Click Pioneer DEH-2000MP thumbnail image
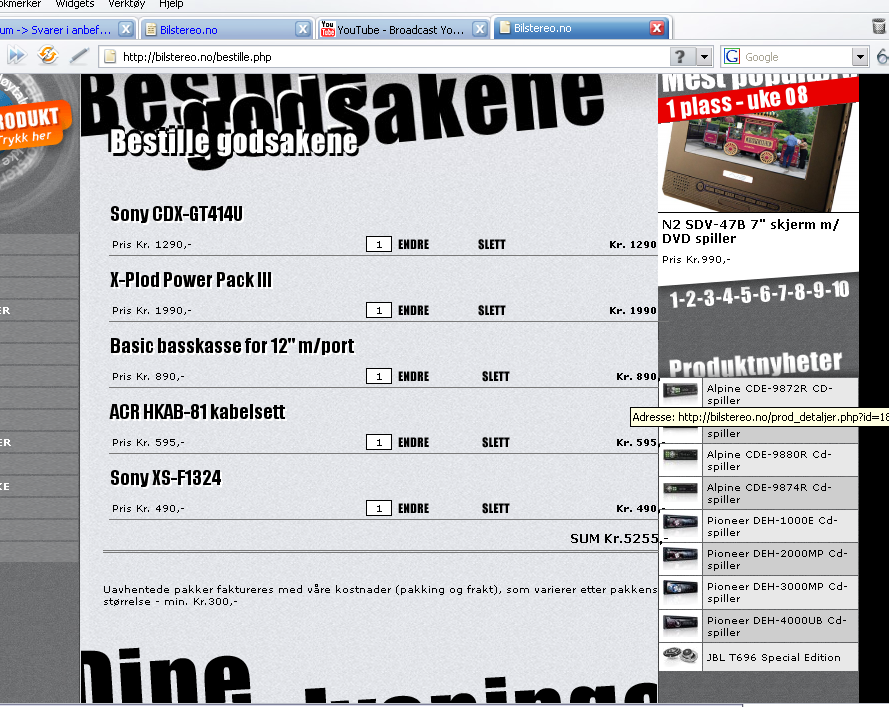 tap(680, 554)
